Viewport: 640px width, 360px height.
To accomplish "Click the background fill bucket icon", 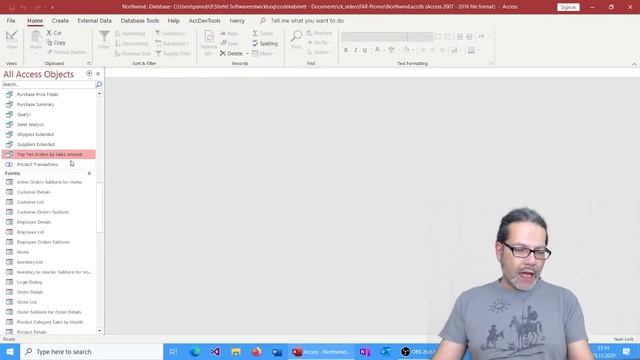I will pyautogui.click(x=406, y=50).
